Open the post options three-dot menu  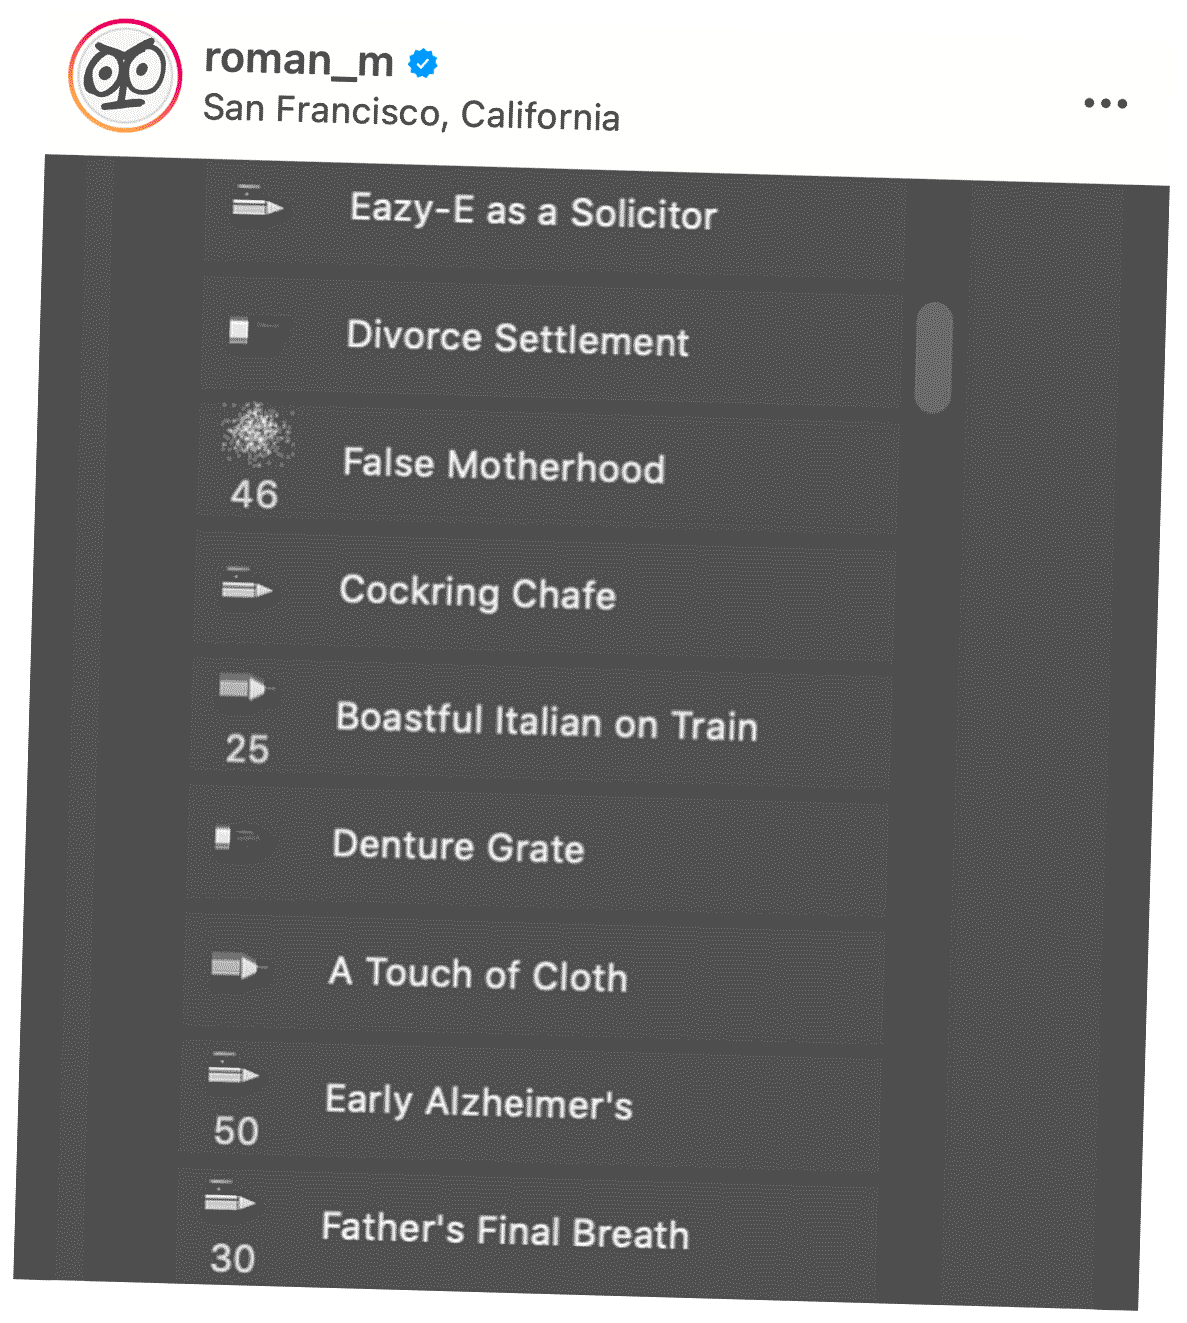point(1105,103)
